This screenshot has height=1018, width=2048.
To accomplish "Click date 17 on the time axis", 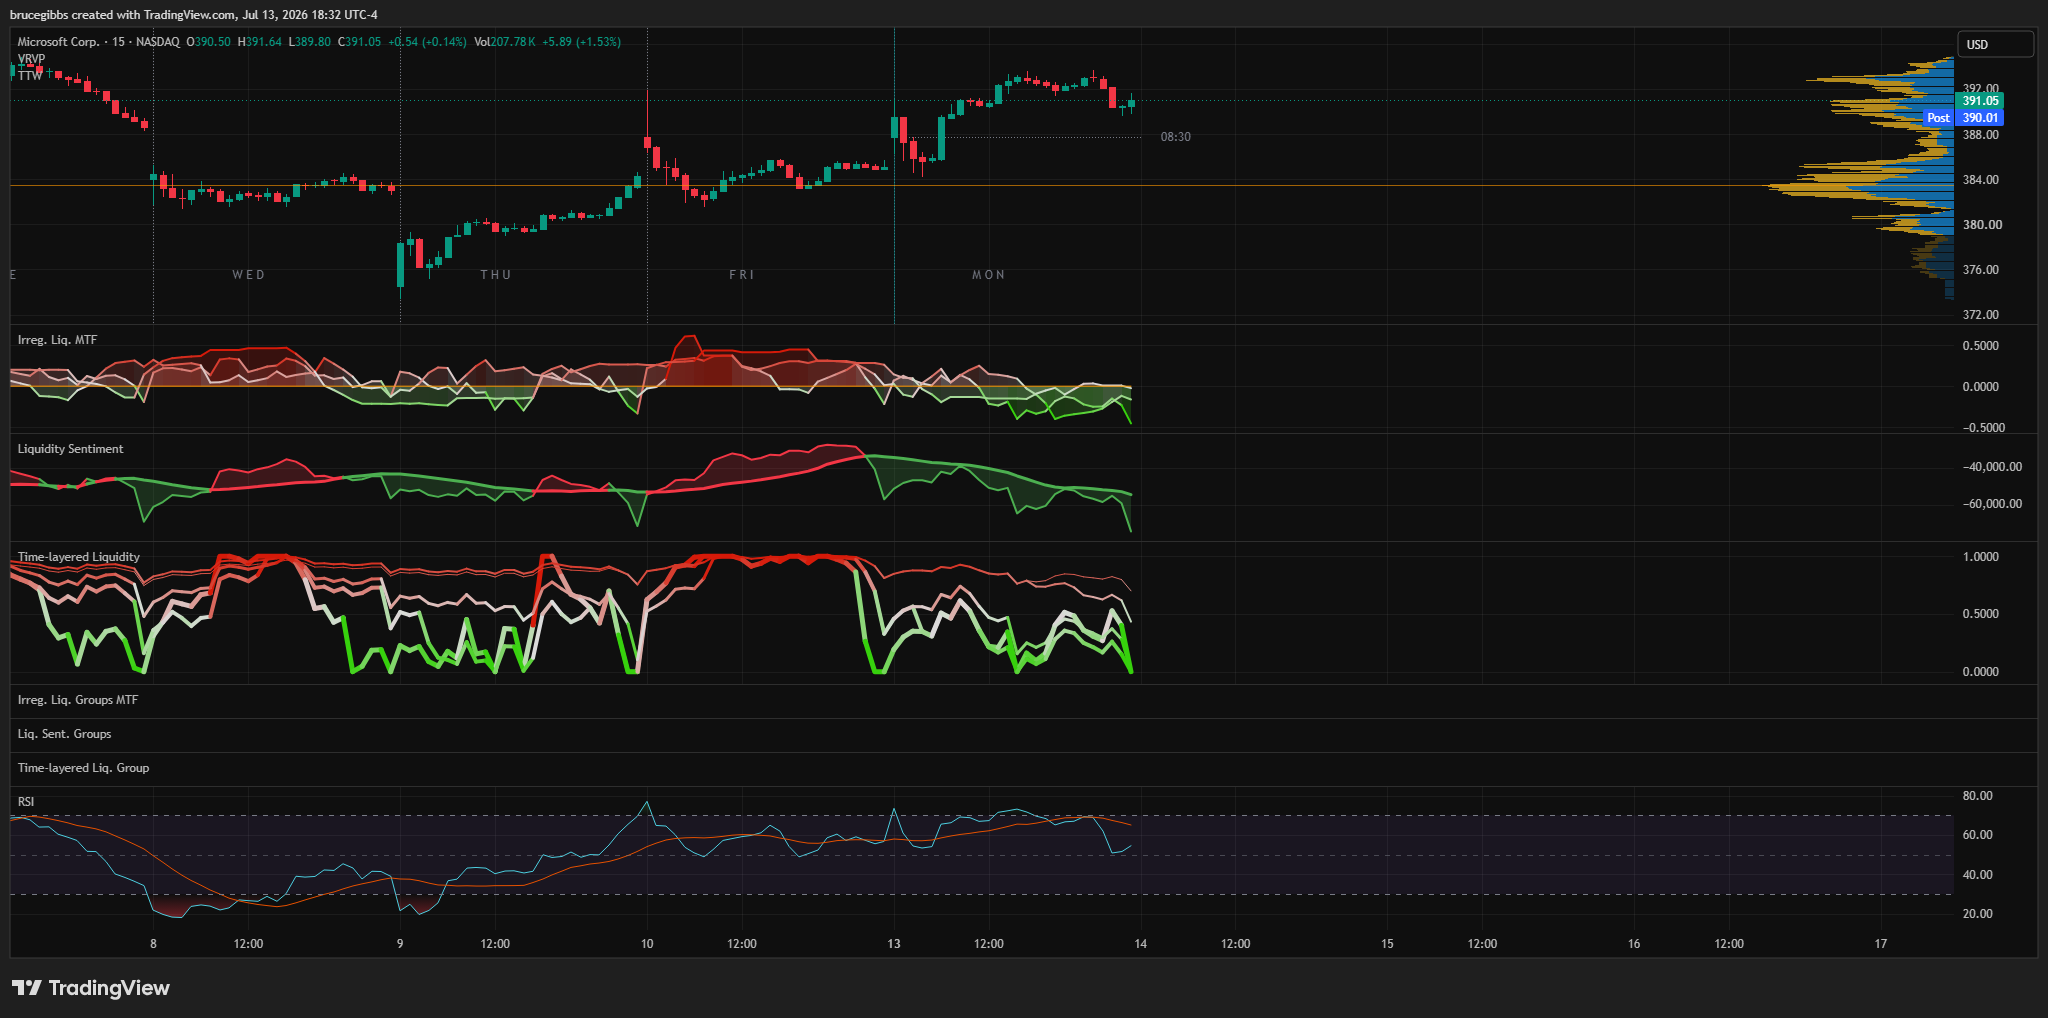I will pos(1881,944).
